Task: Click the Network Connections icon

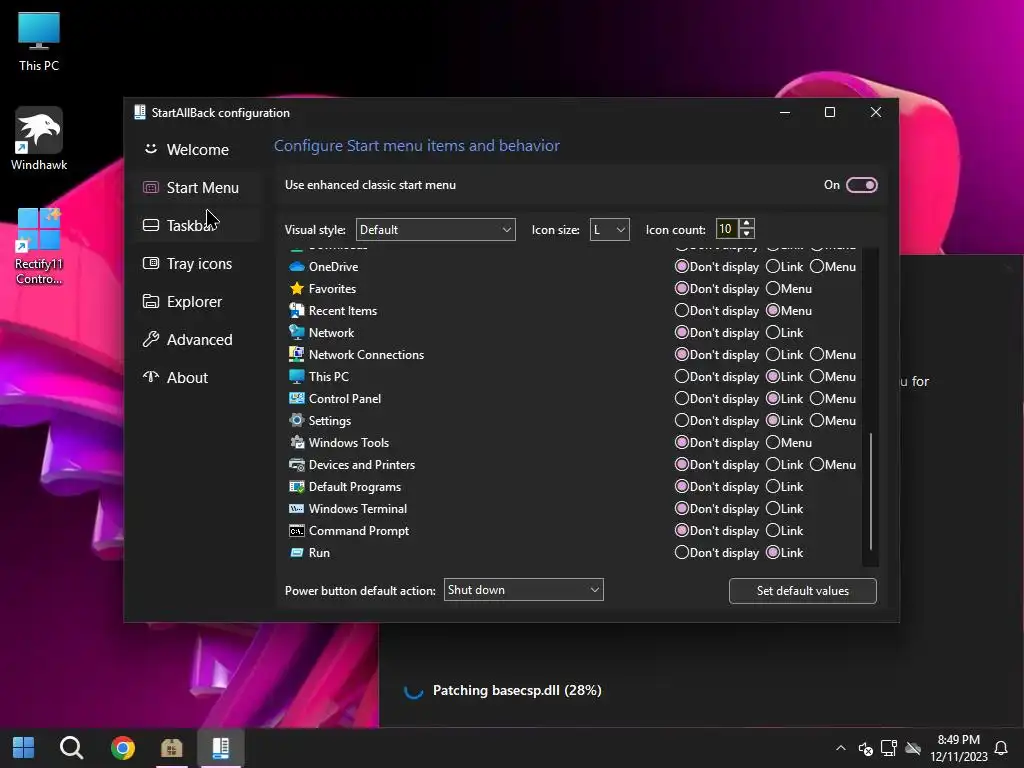Action: click(x=296, y=355)
